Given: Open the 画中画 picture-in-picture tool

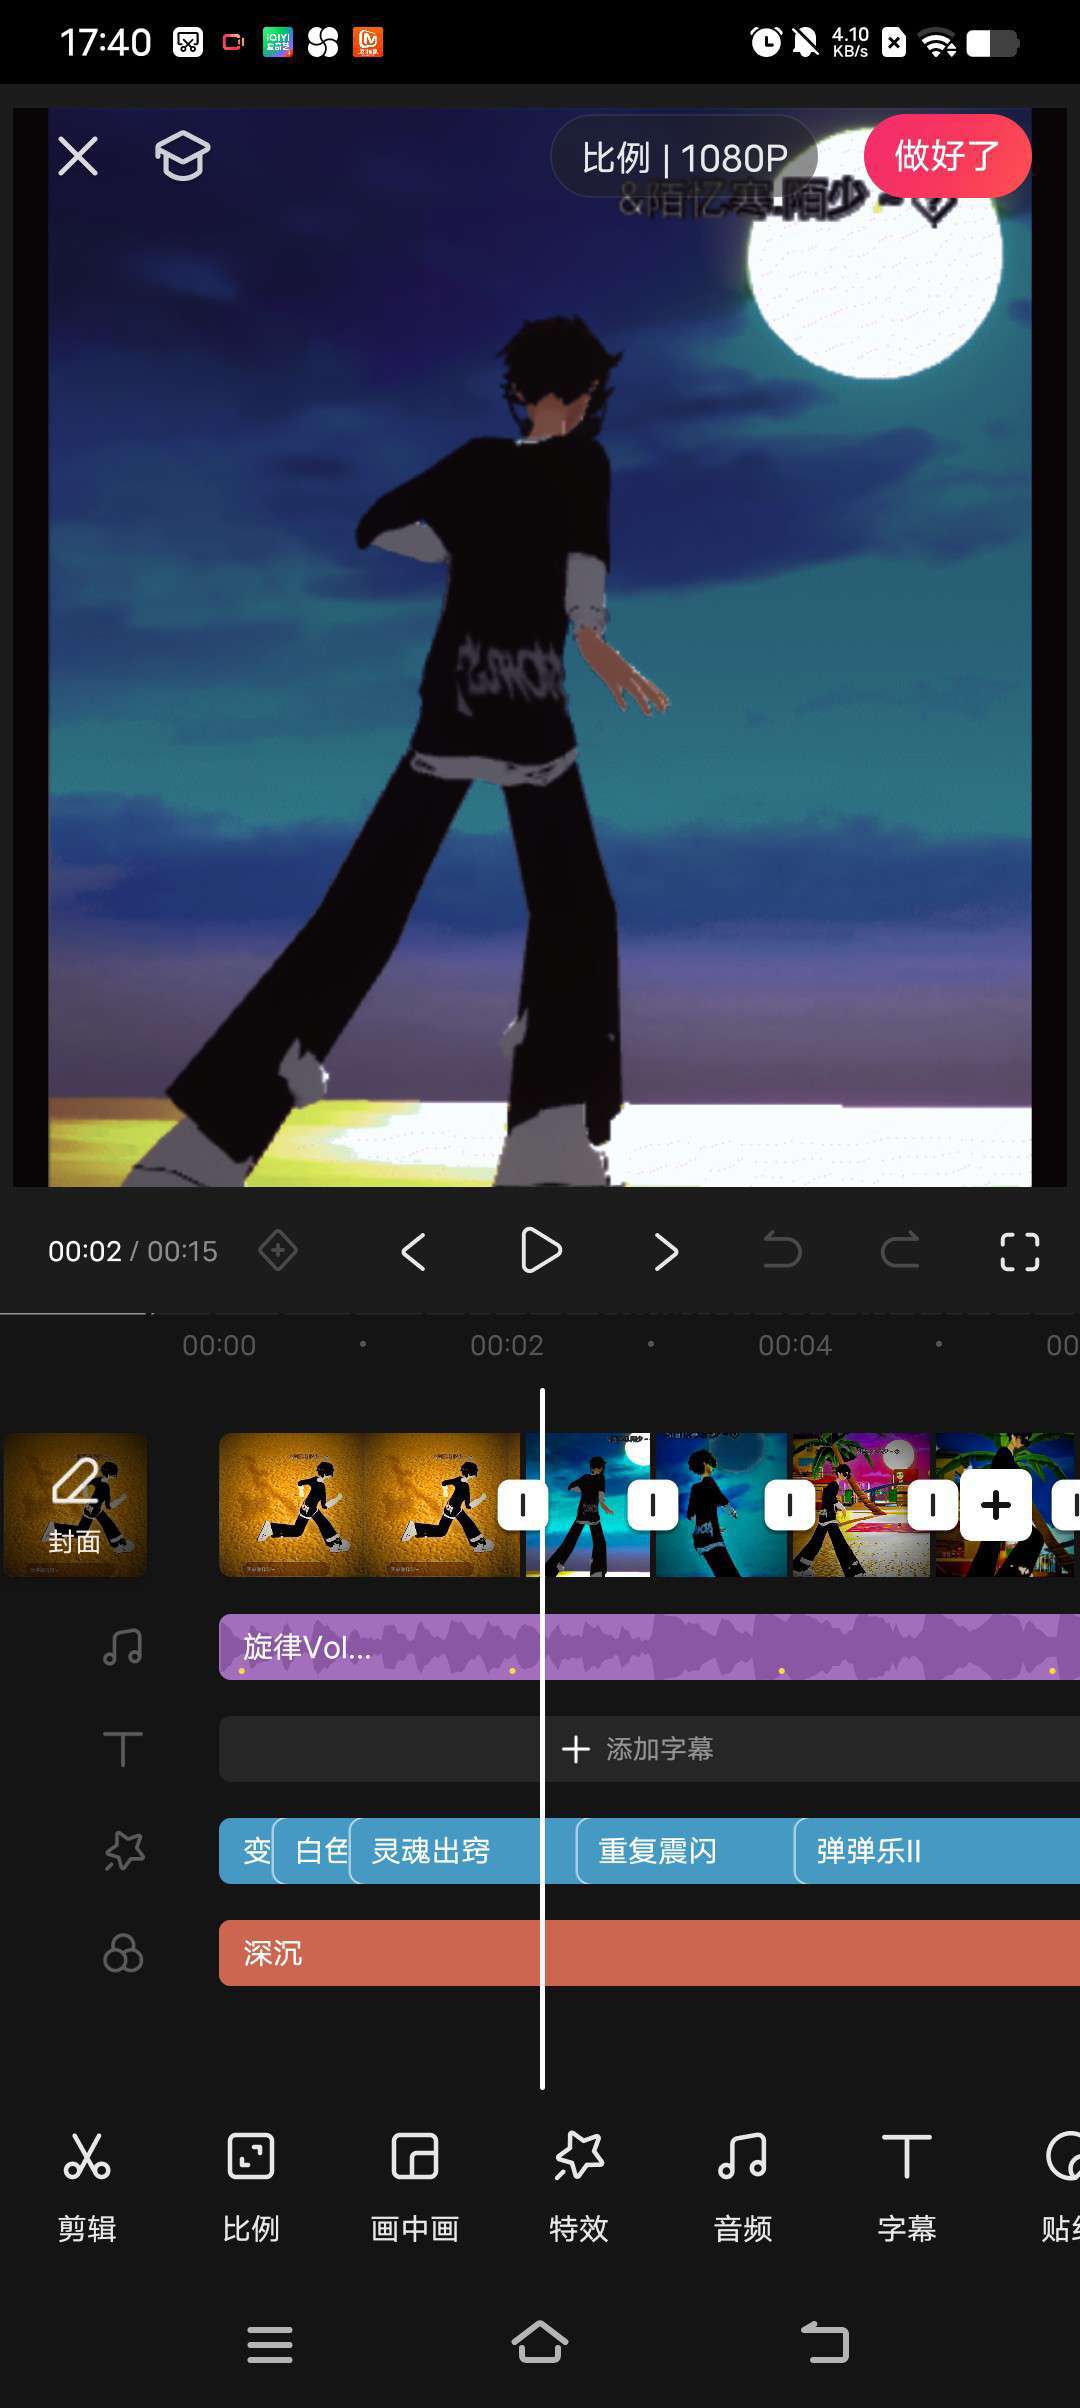Looking at the screenshot, I should (414, 2187).
